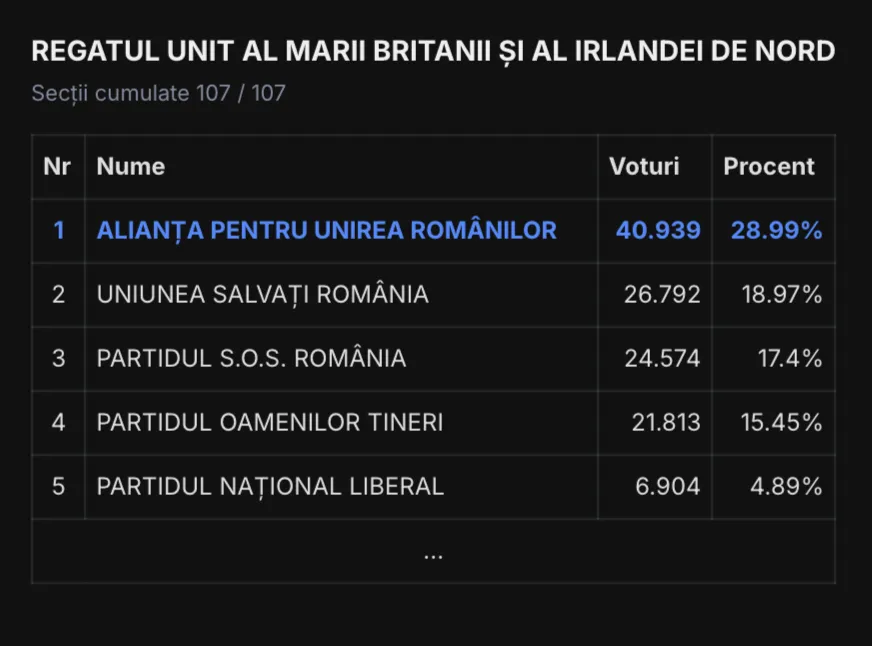Click the Voturi column header
This screenshot has width=872, height=646.
coord(644,166)
